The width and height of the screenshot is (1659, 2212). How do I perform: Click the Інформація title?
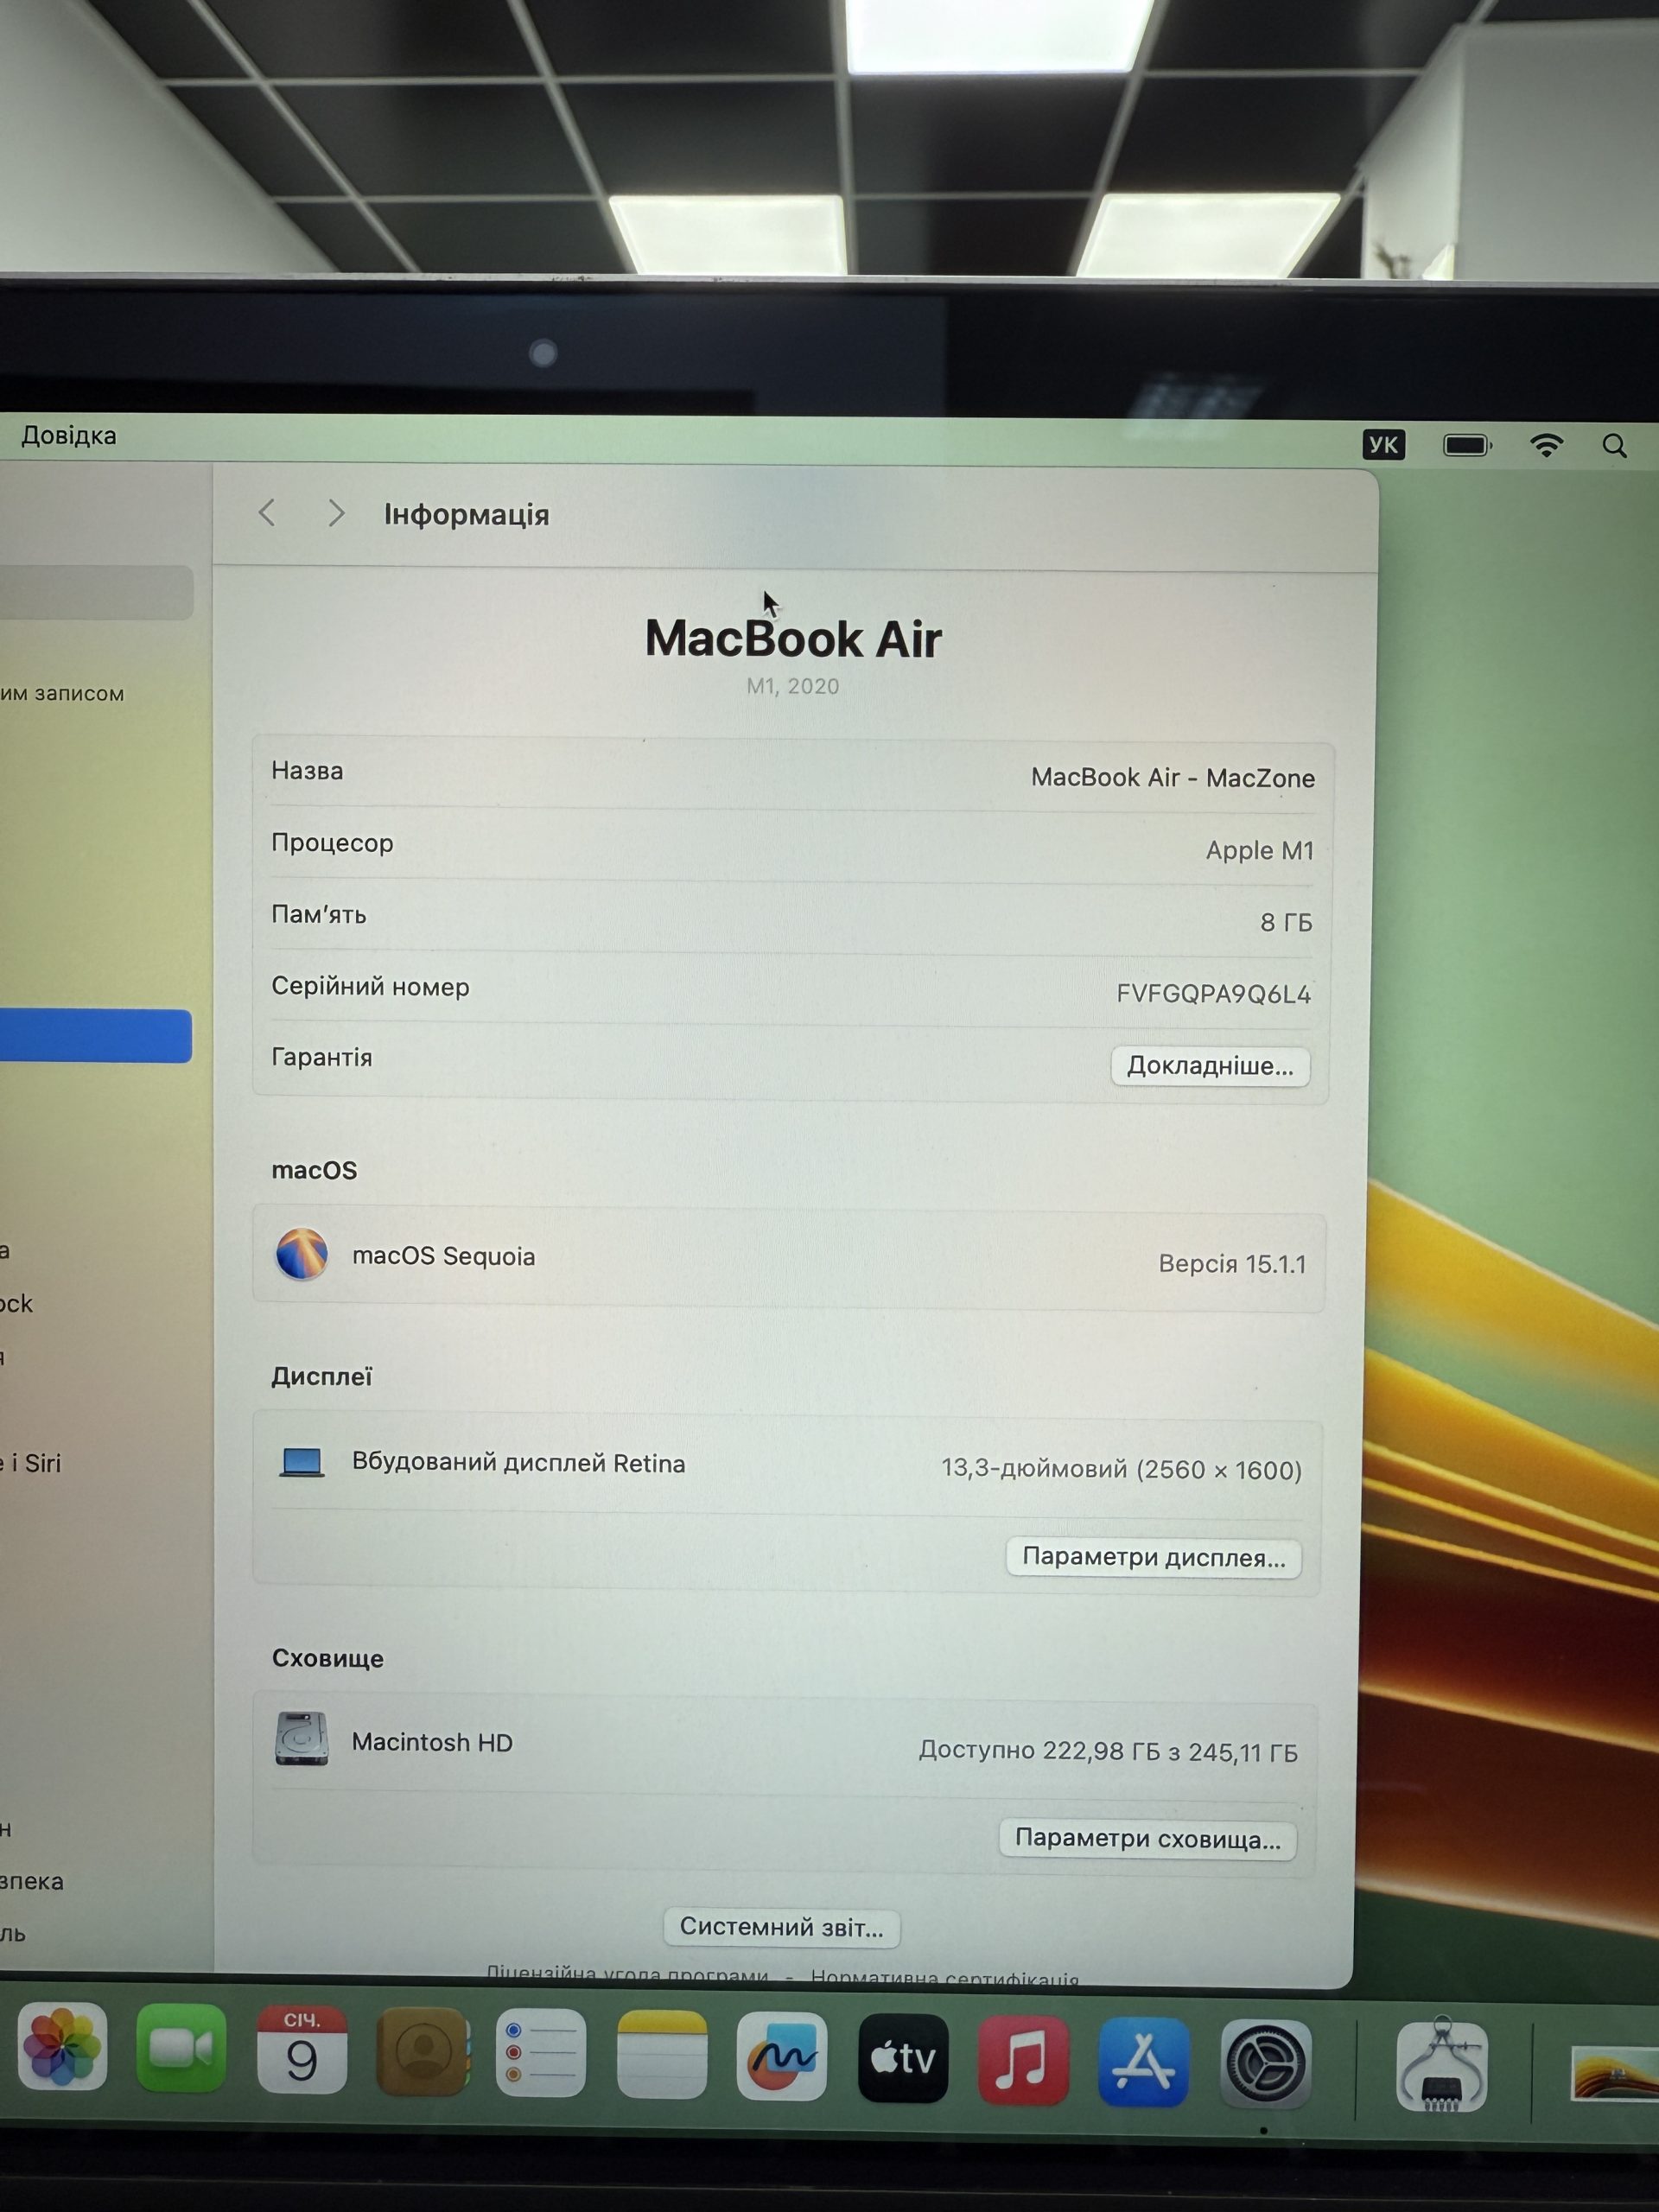(x=466, y=514)
